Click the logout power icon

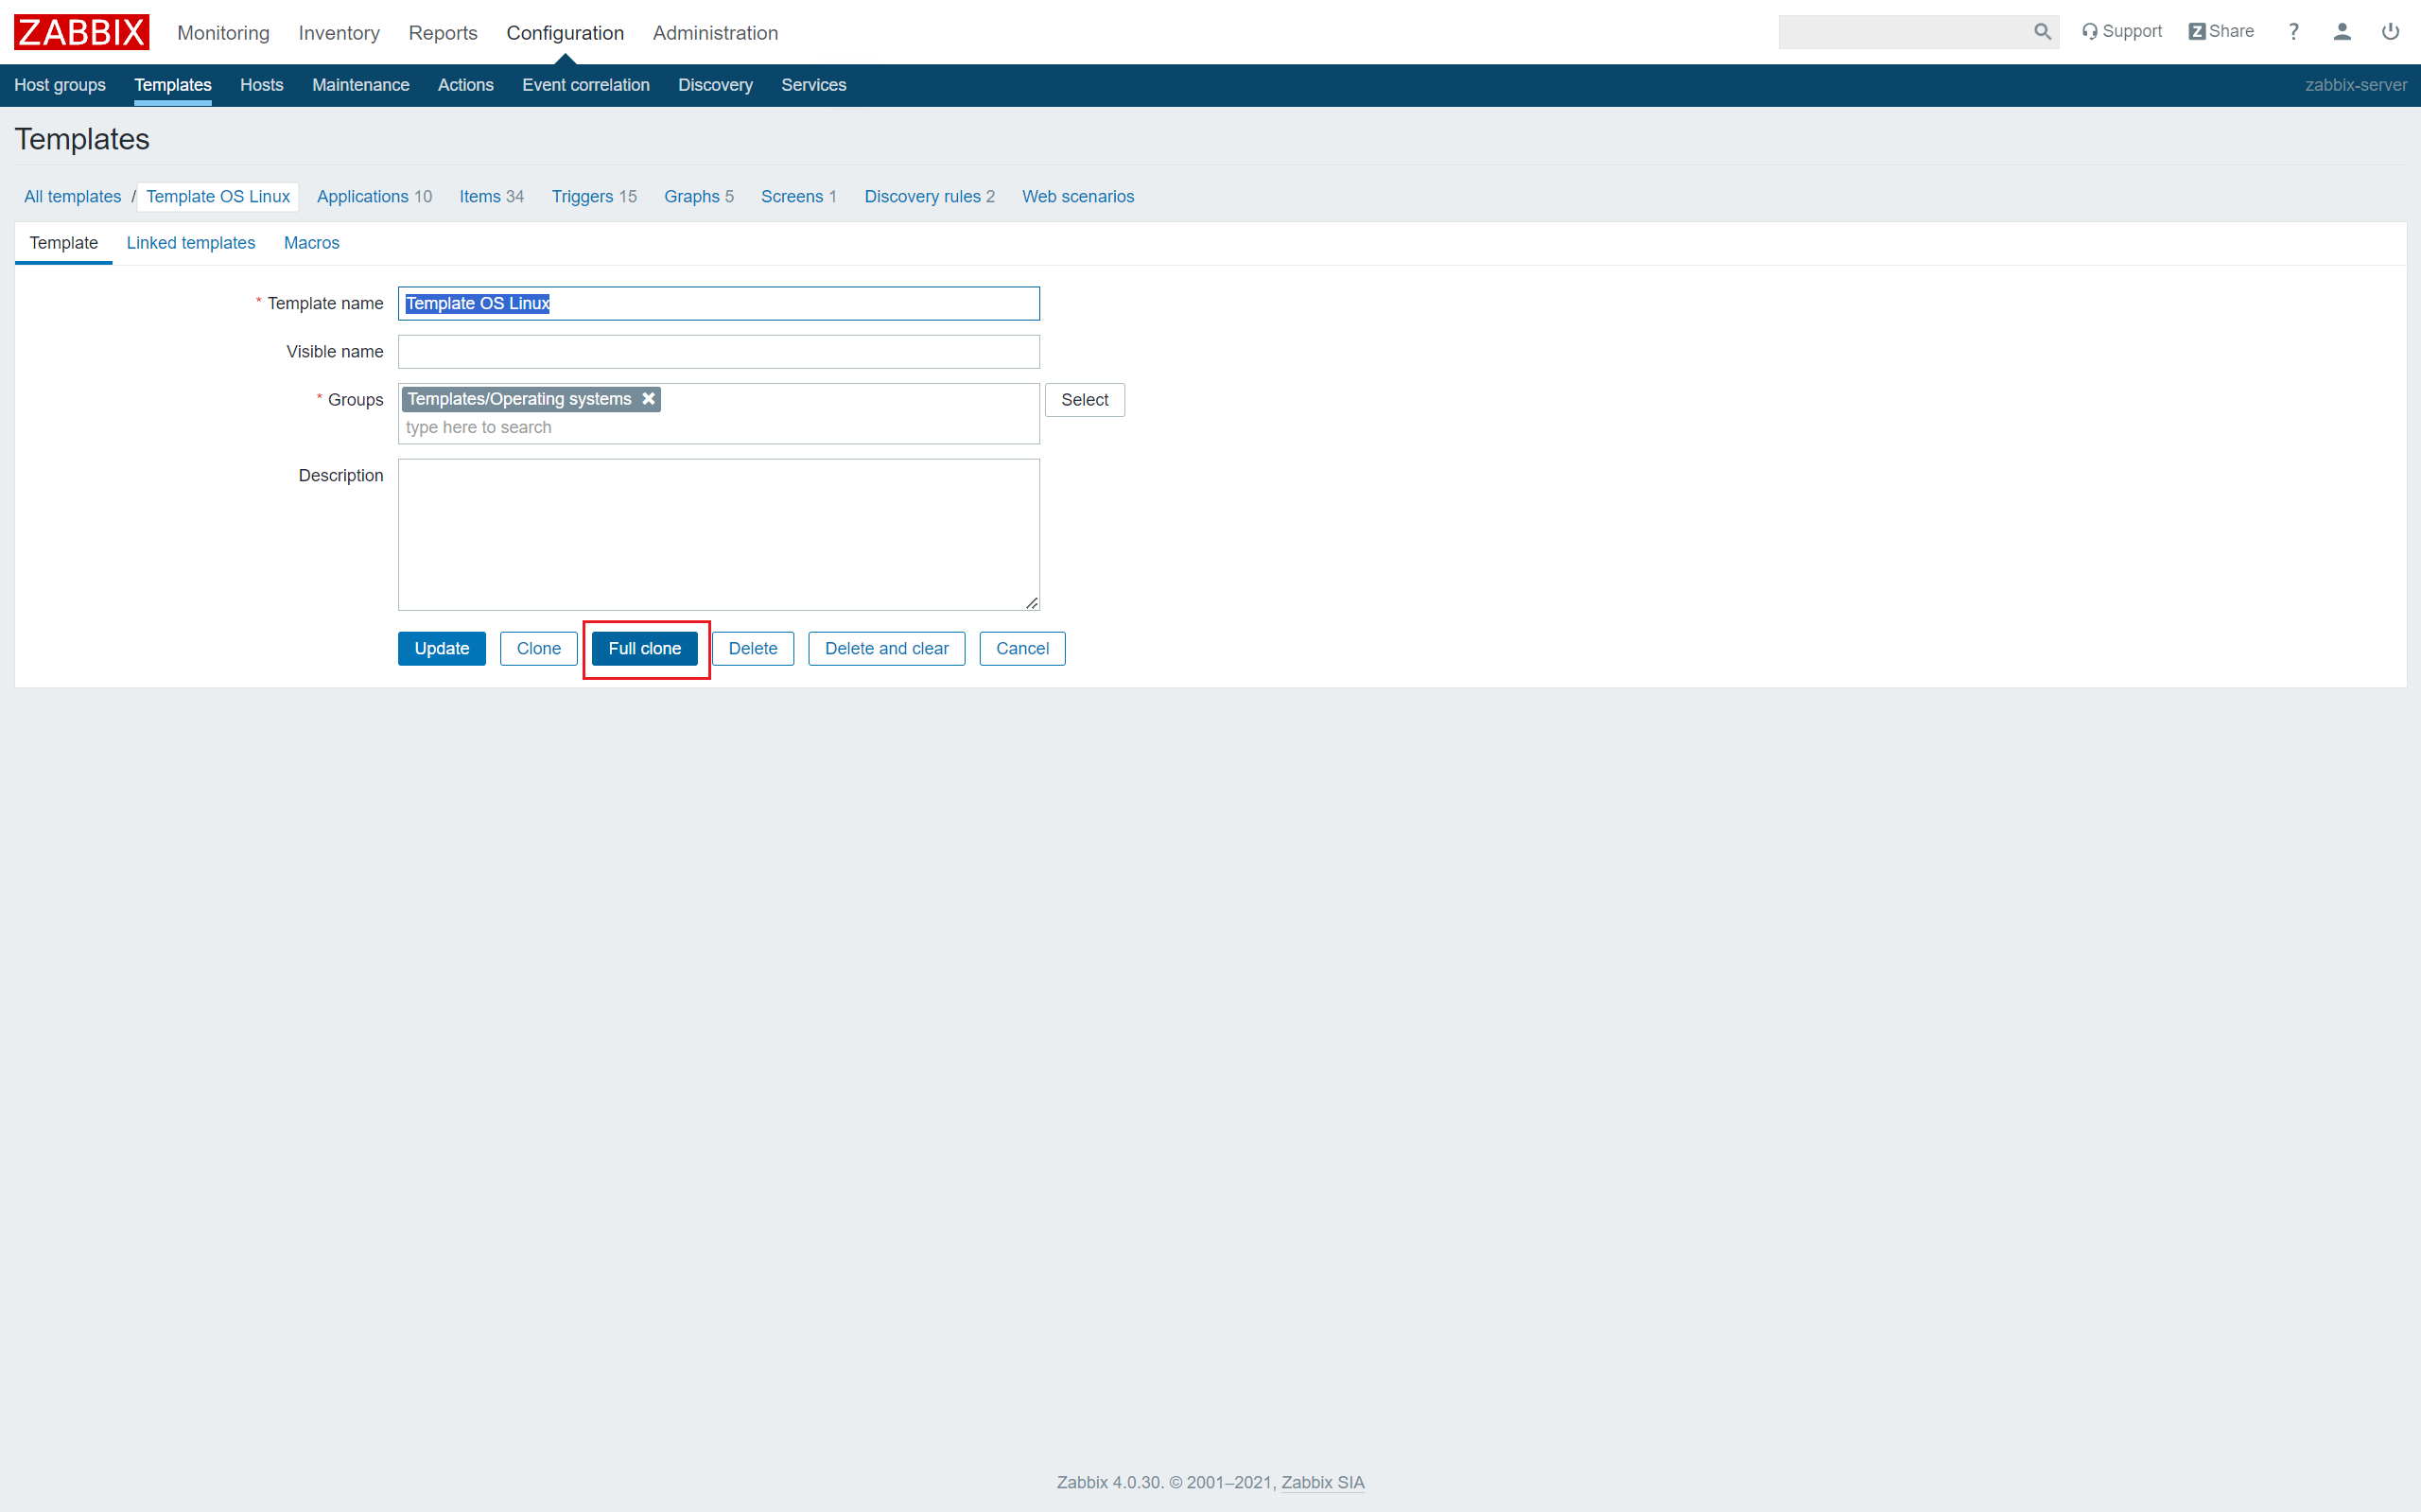[x=2390, y=32]
